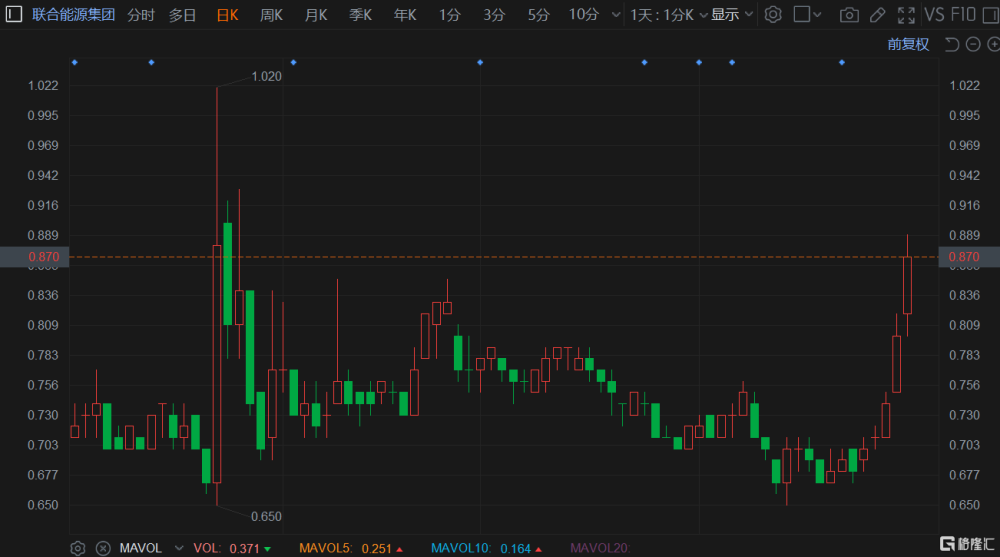Switch to the 分时 chart tab
The height and width of the screenshot is (557, 1000).
coord(141,15)
